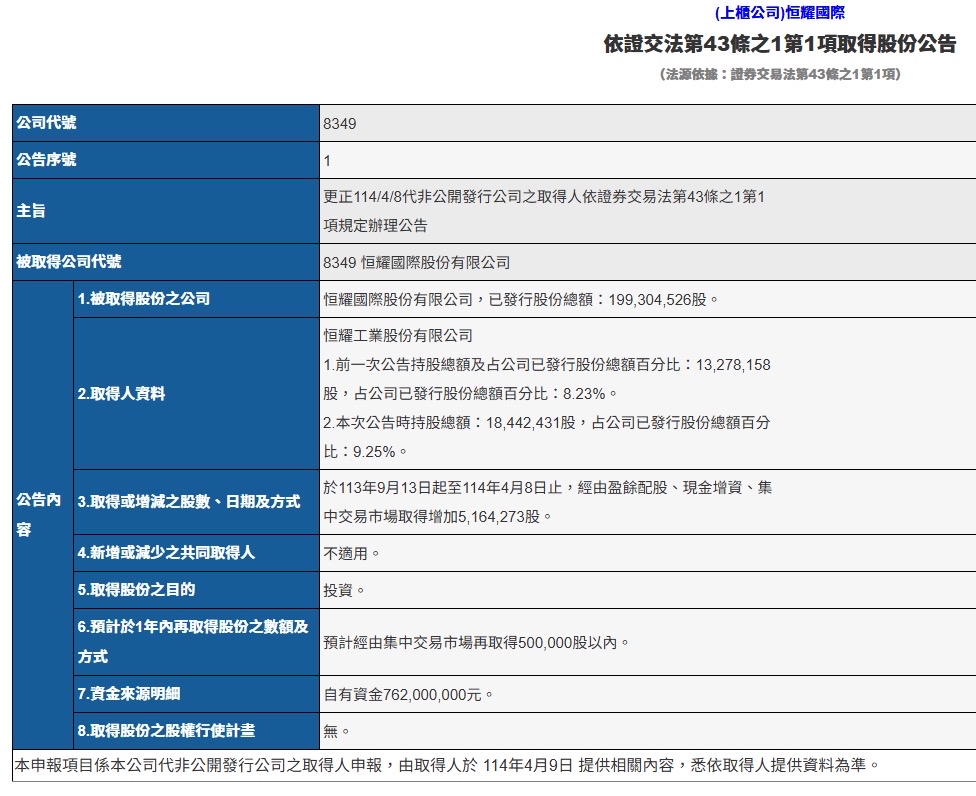
Task: Click label 1.被取得股份之公司
Action: (196, 299)
